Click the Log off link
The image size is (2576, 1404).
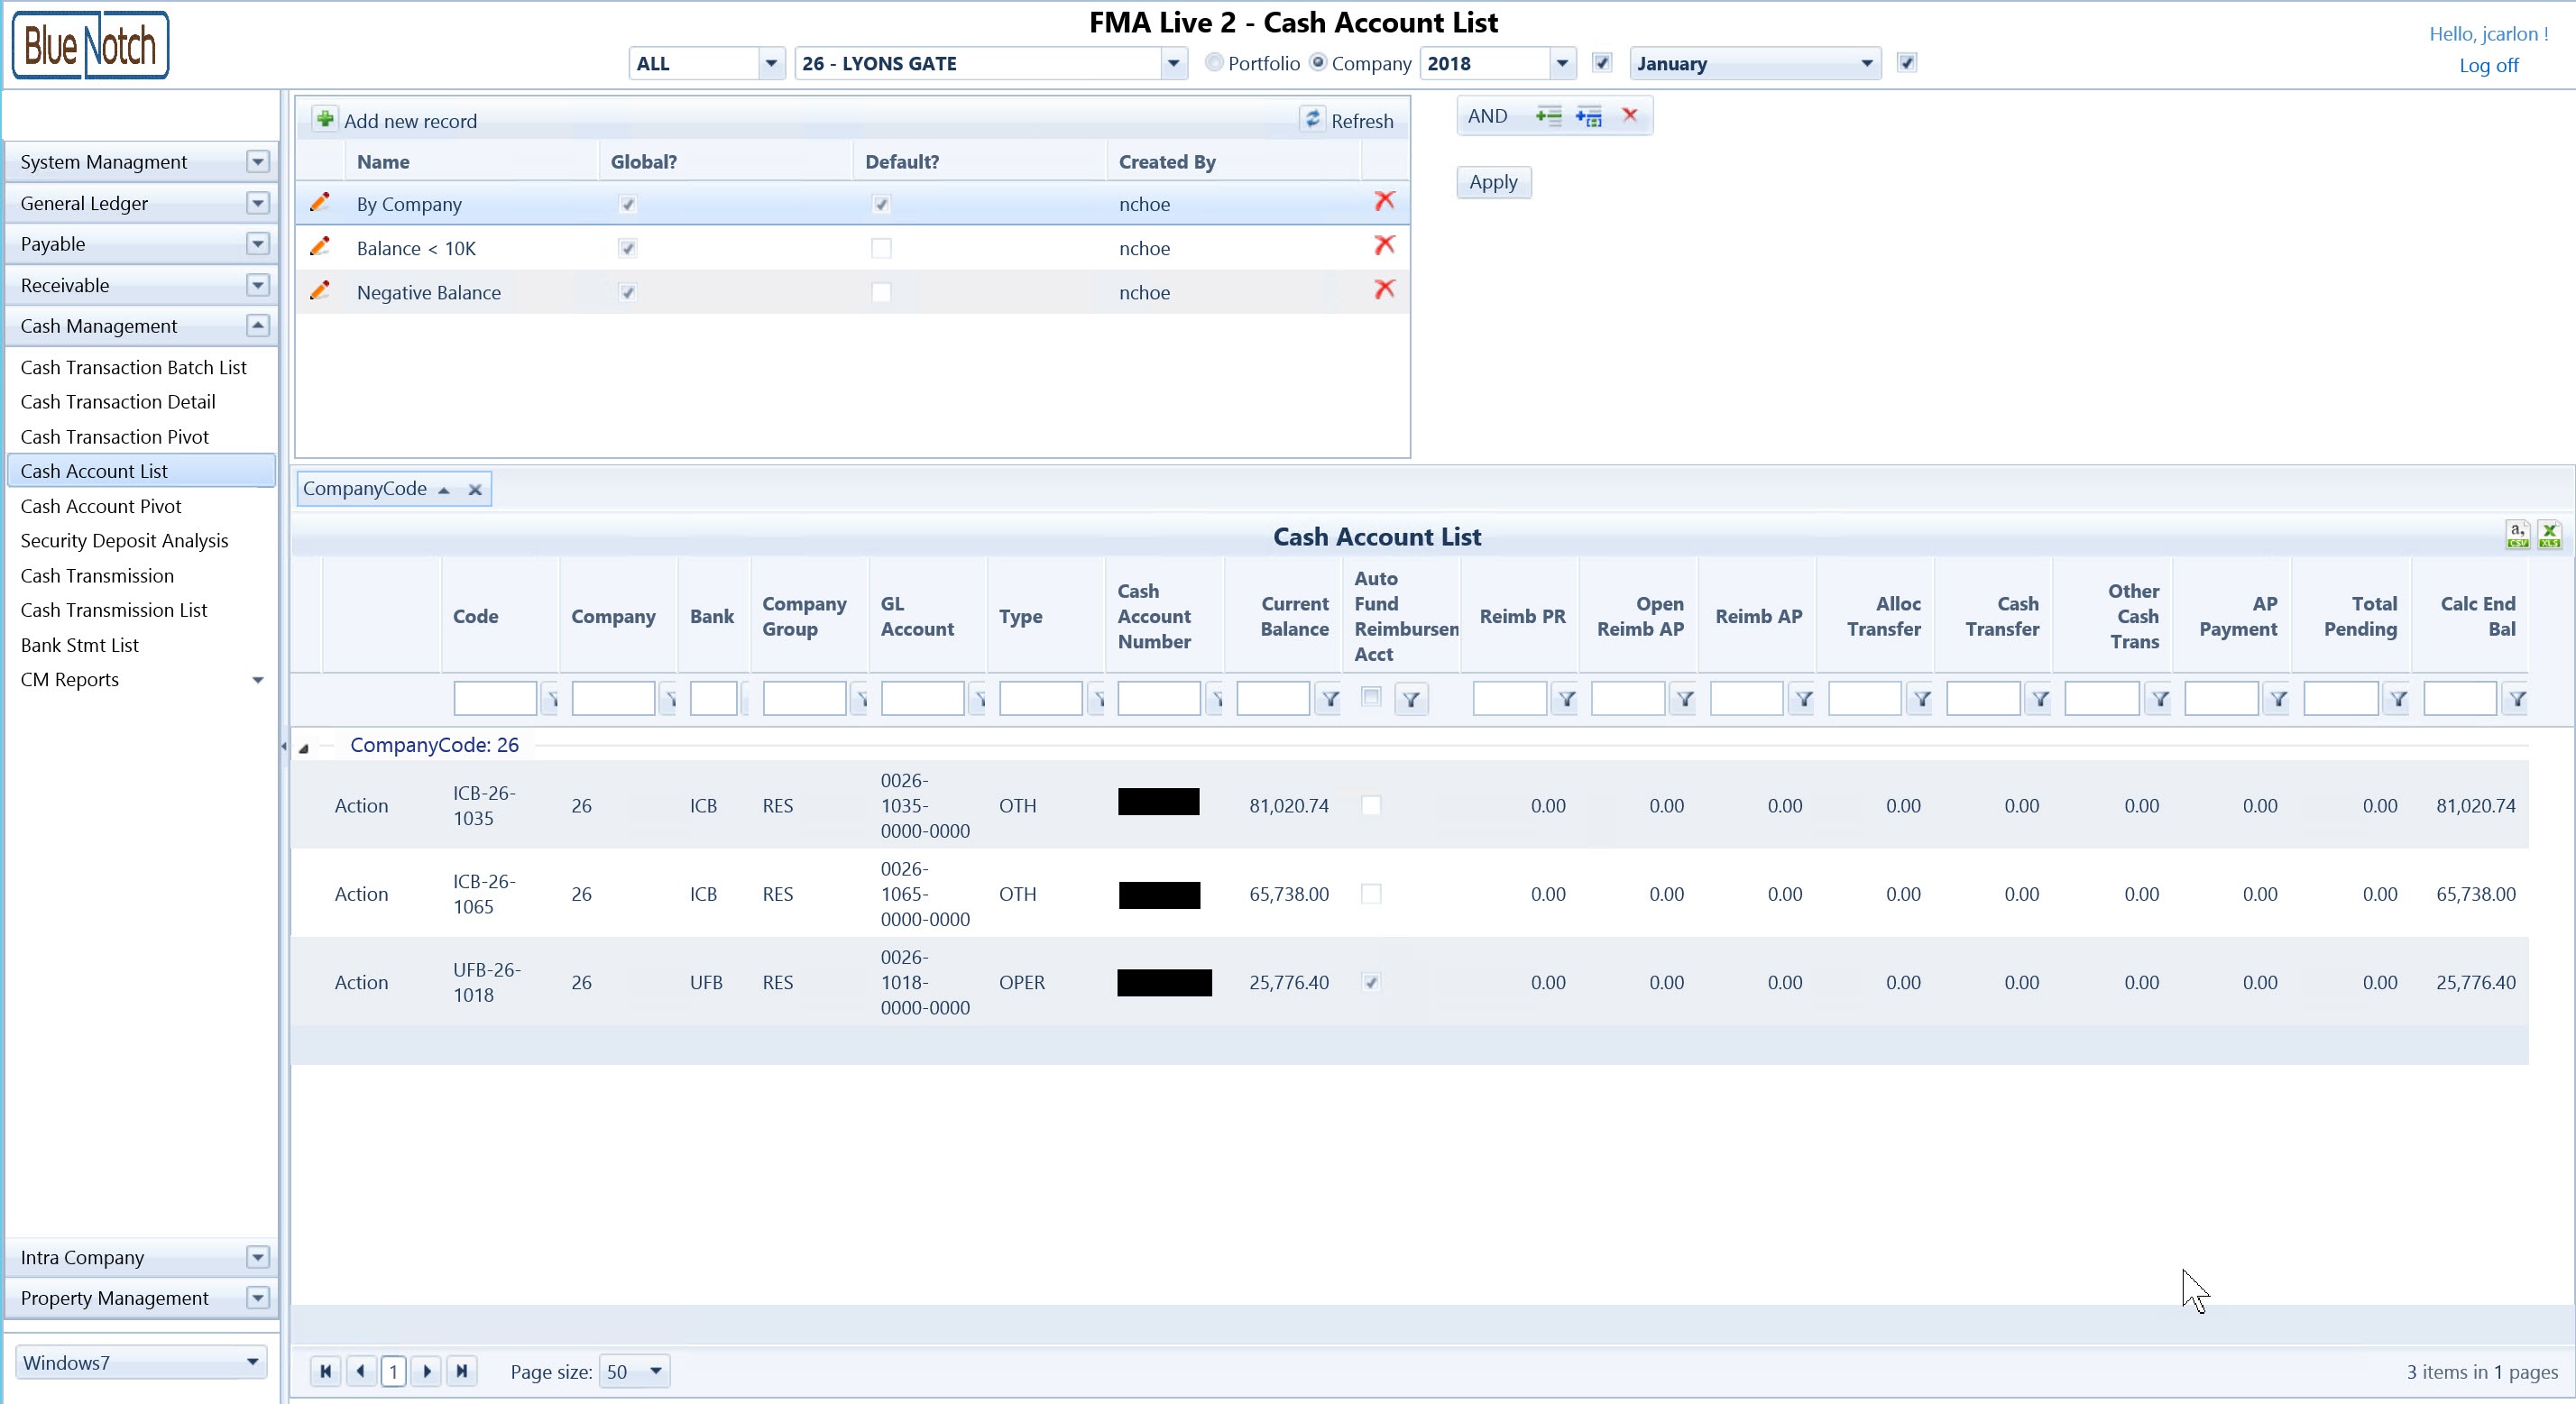click(2488, 65)
